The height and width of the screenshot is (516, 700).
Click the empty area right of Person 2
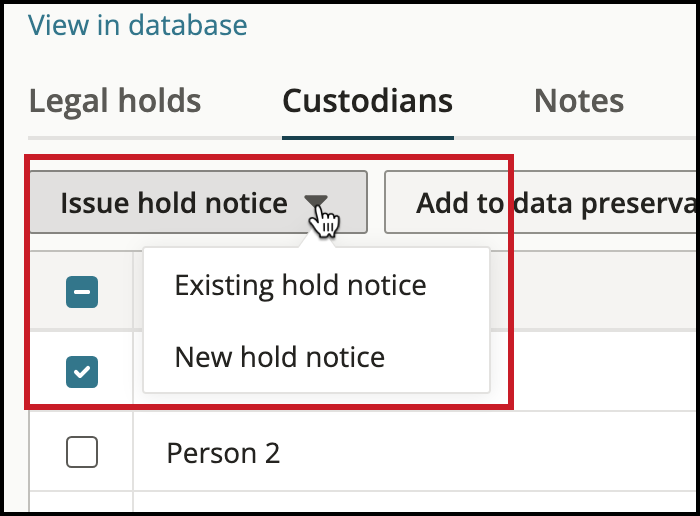tap(490, 452)
